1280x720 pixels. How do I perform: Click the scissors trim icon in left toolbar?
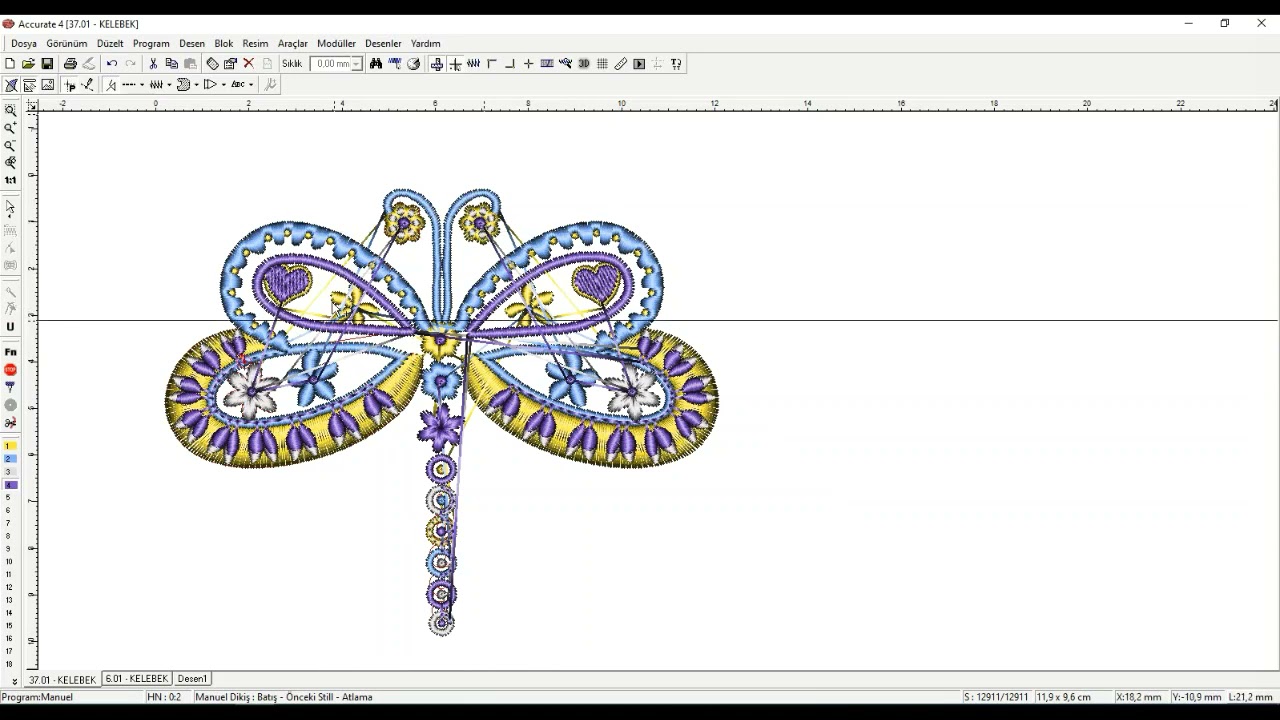11,423
